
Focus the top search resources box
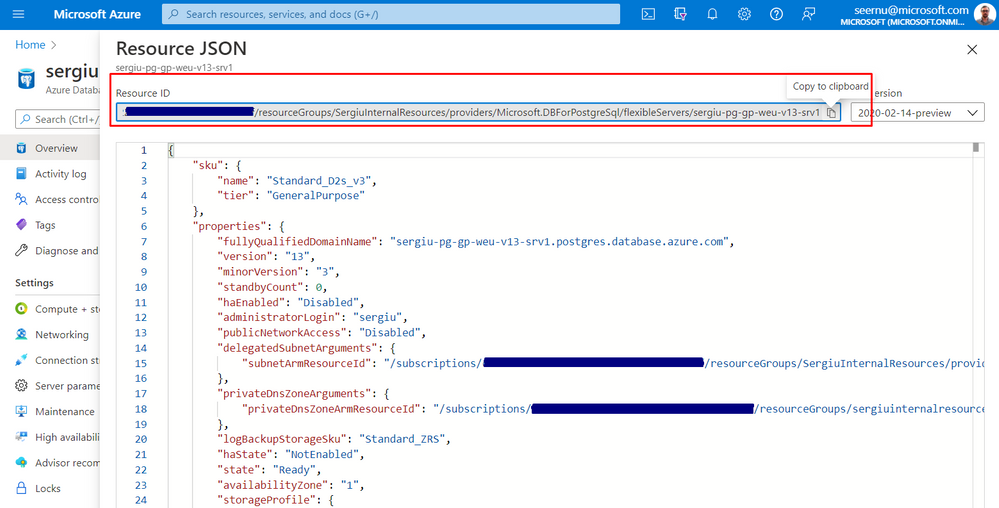click(x=391, y=14)
